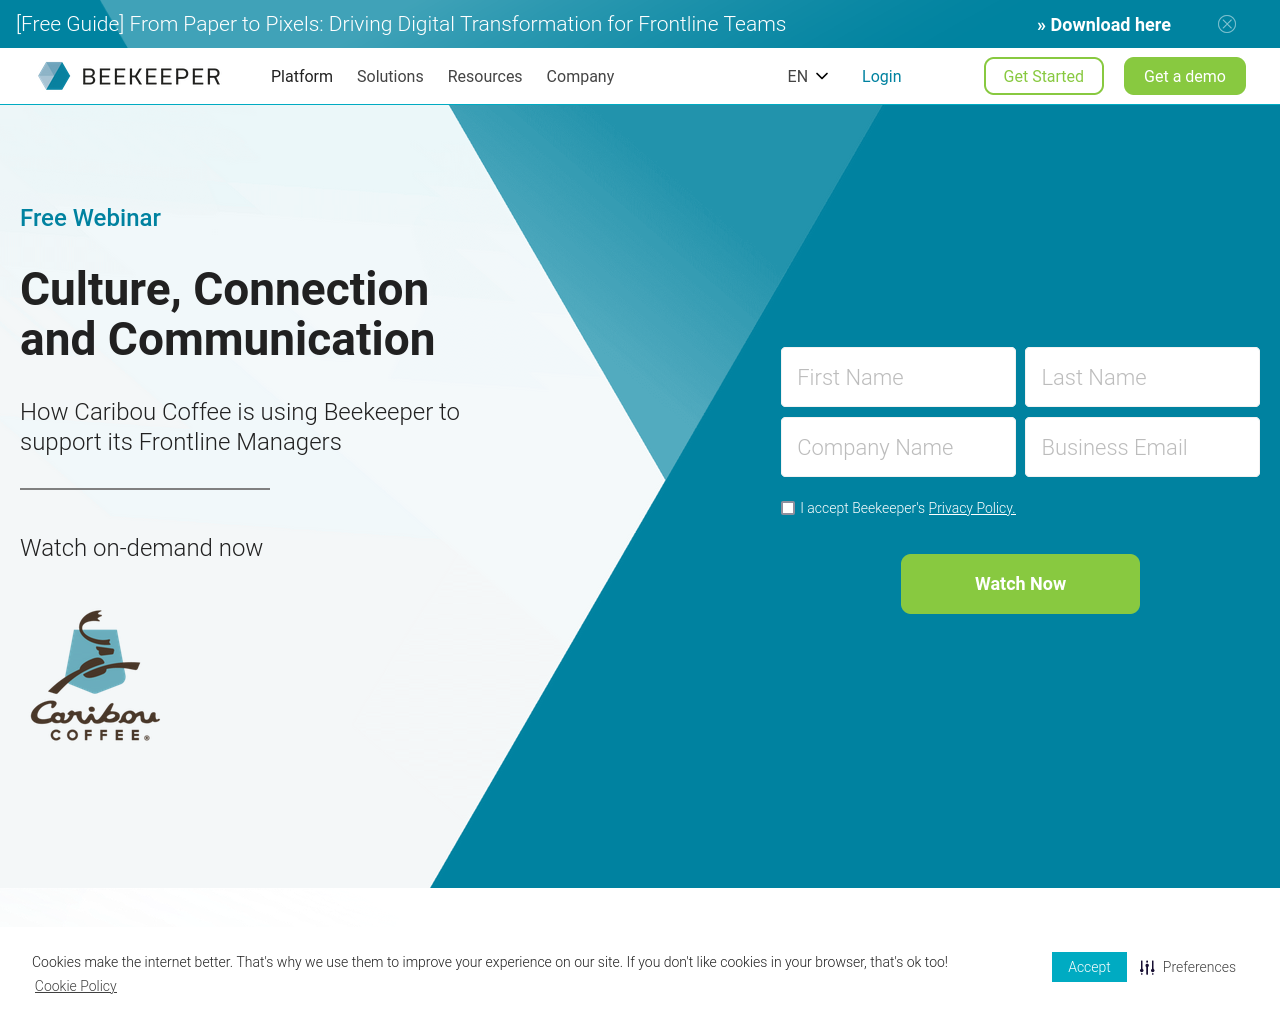Viewport: 1280px width, 1024px height.
Task: Click the Watch Now button
Action: [1020, 584]
